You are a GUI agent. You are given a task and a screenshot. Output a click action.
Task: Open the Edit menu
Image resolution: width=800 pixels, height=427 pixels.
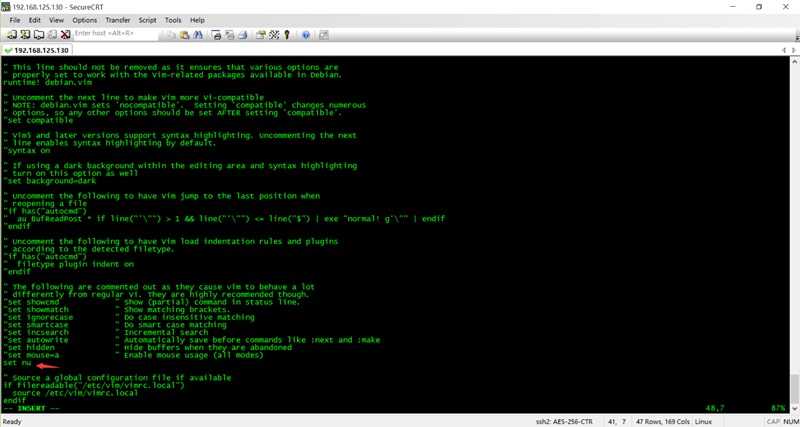34,20
